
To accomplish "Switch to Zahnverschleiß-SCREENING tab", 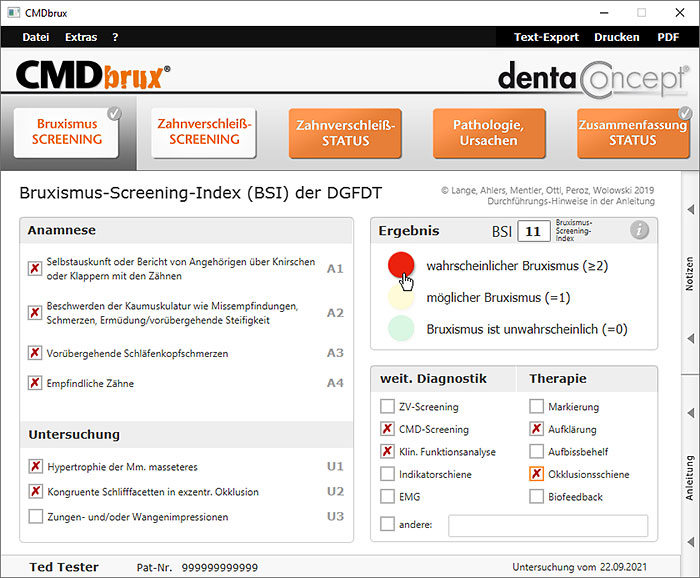I will point(204,133).
